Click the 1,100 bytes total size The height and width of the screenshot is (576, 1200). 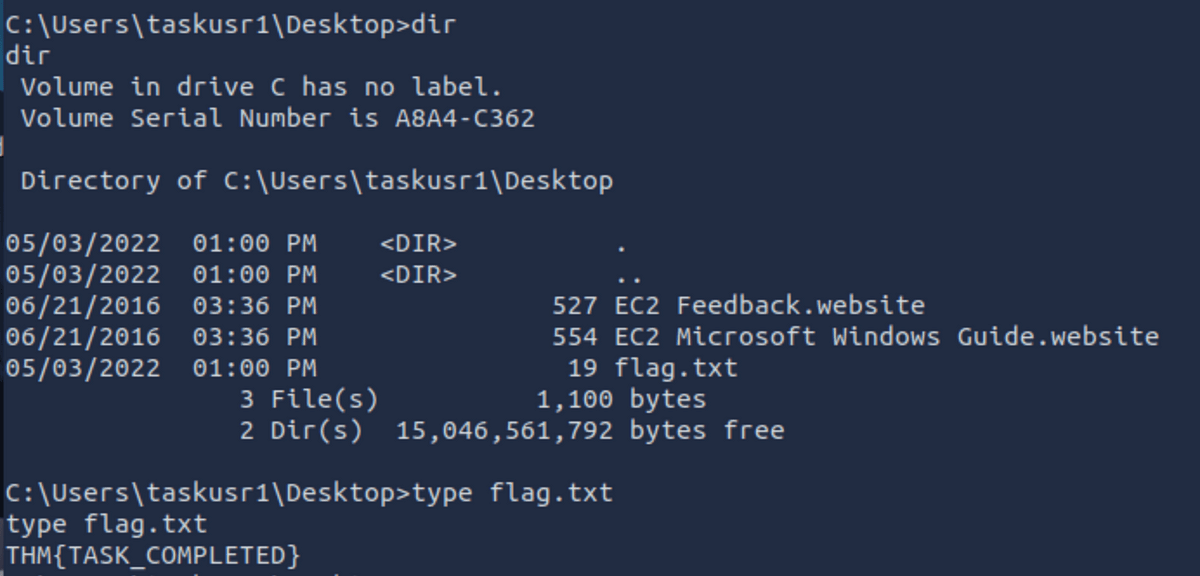(621, 399)
